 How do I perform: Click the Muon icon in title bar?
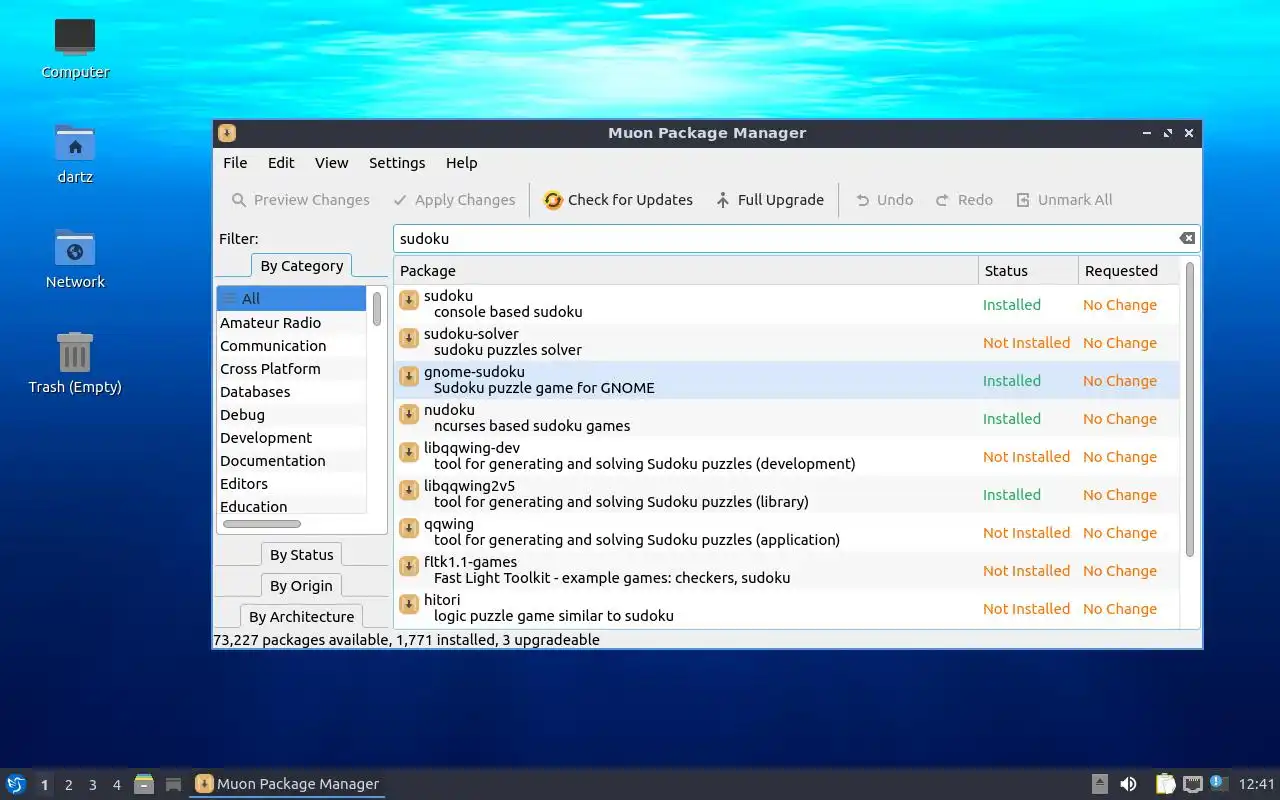[227, 133]
